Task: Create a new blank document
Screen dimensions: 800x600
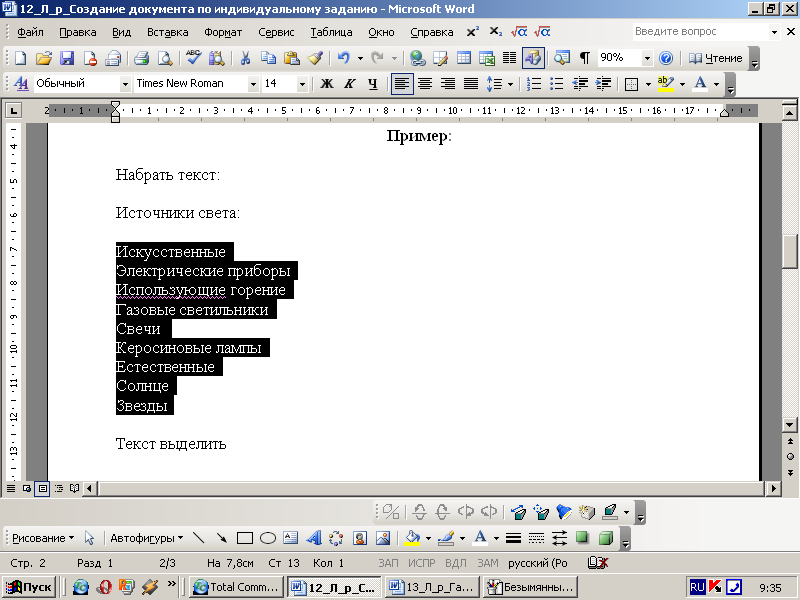Action: click(x=20, y=58)
